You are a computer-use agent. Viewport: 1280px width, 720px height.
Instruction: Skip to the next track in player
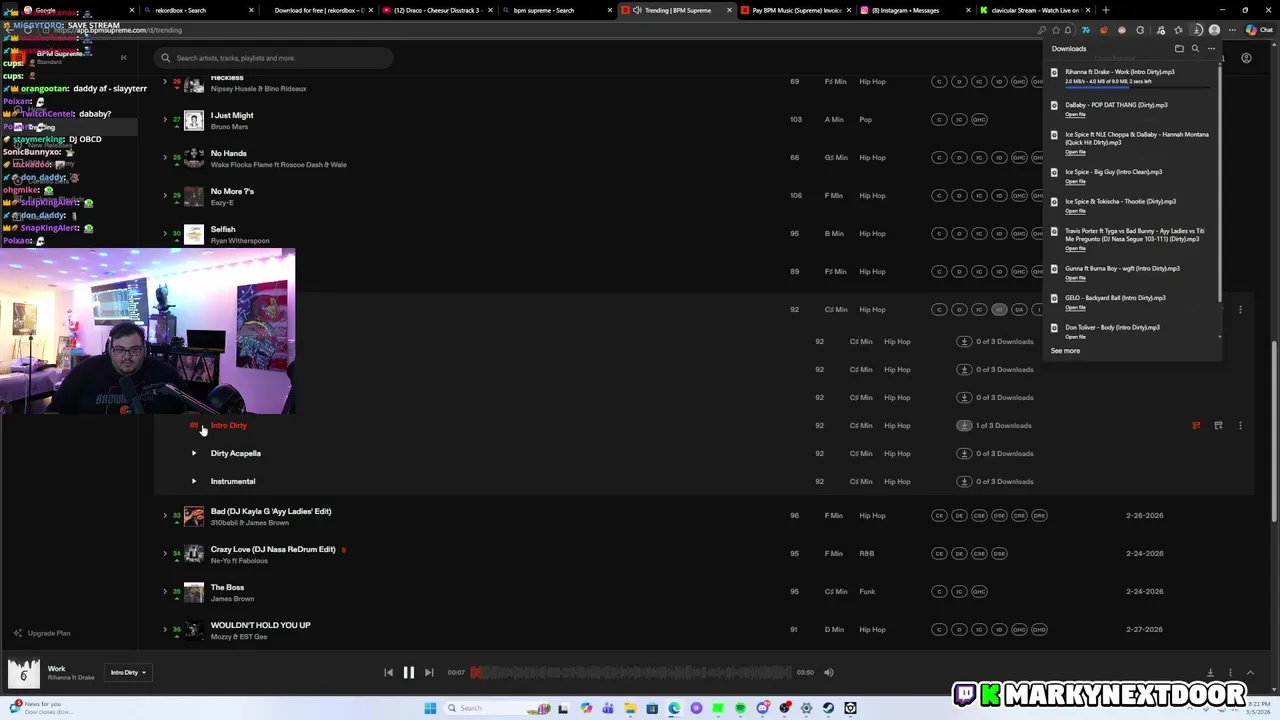[429, 672]
